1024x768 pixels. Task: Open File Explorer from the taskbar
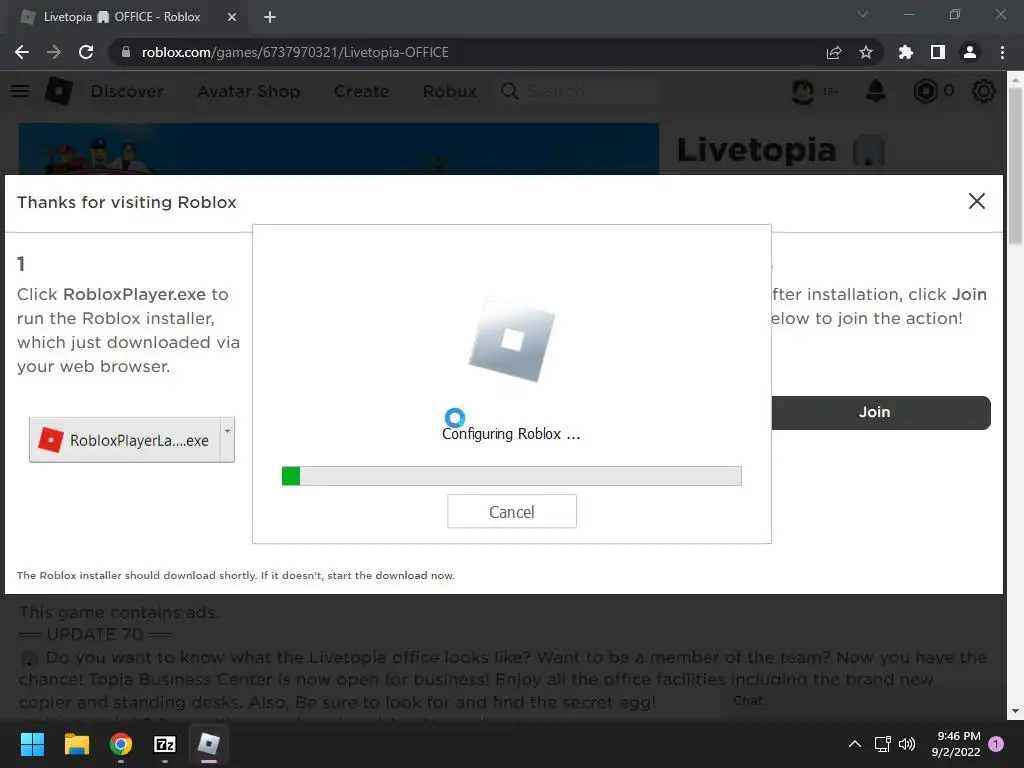click(76, 744)
